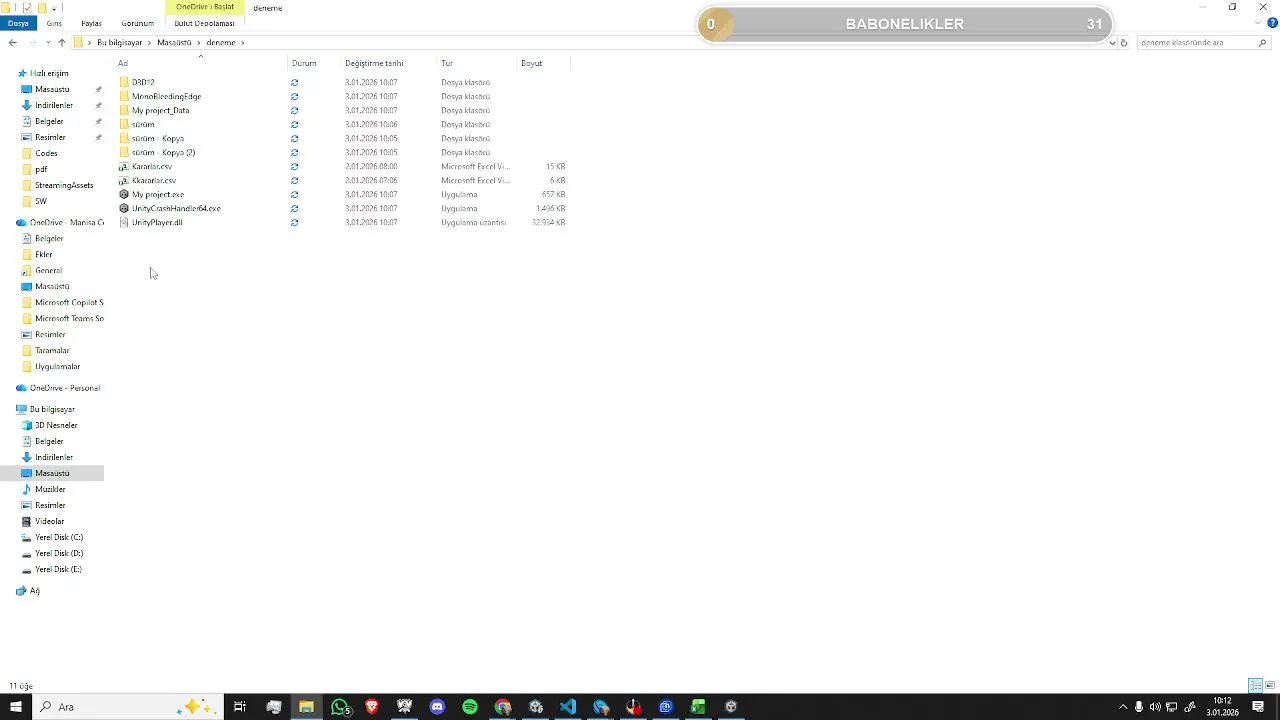Select StreamingAssets in Quick access
1280x720 pixels.
click(64, 185)
